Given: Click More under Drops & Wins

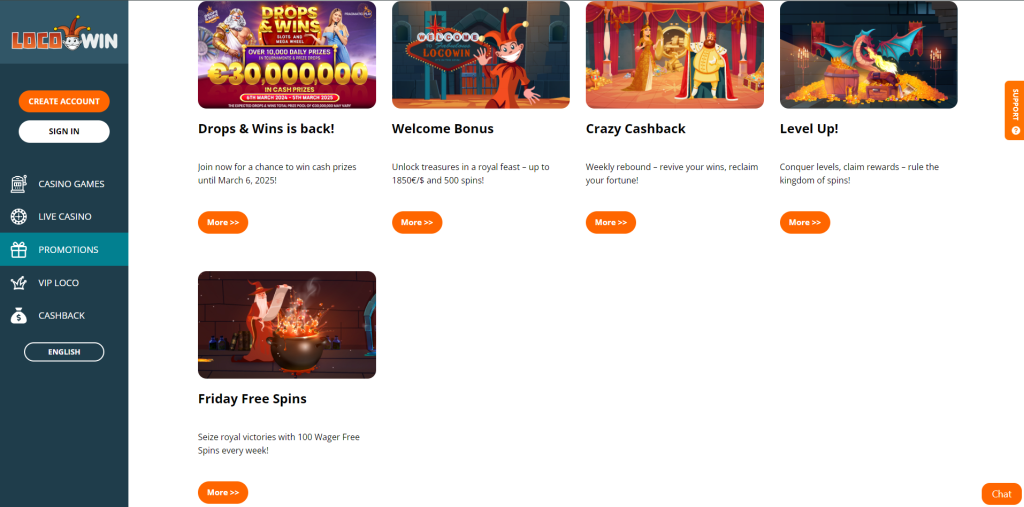Looking at the screenshot, I should [x=223, y=222].
